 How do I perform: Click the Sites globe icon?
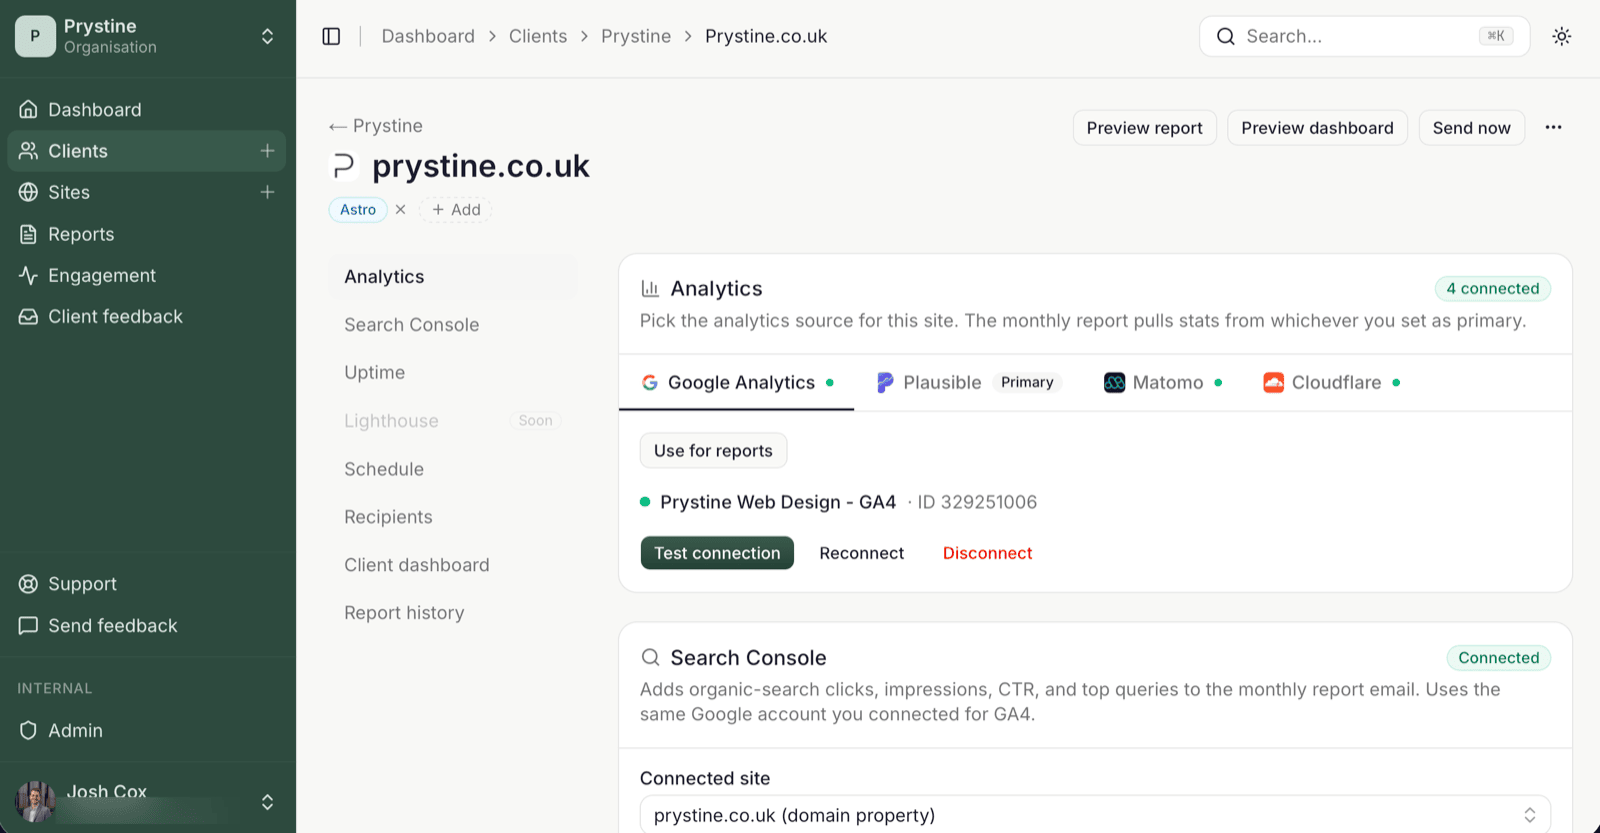pos(28,192)
